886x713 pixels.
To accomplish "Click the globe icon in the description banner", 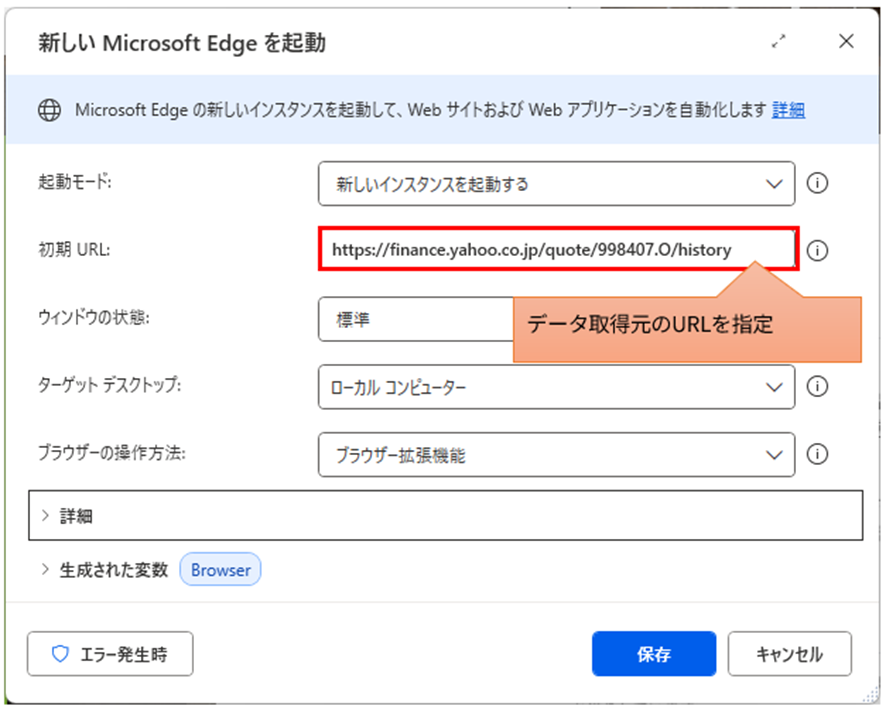I will pyautogui.click(x=49, y=110).
